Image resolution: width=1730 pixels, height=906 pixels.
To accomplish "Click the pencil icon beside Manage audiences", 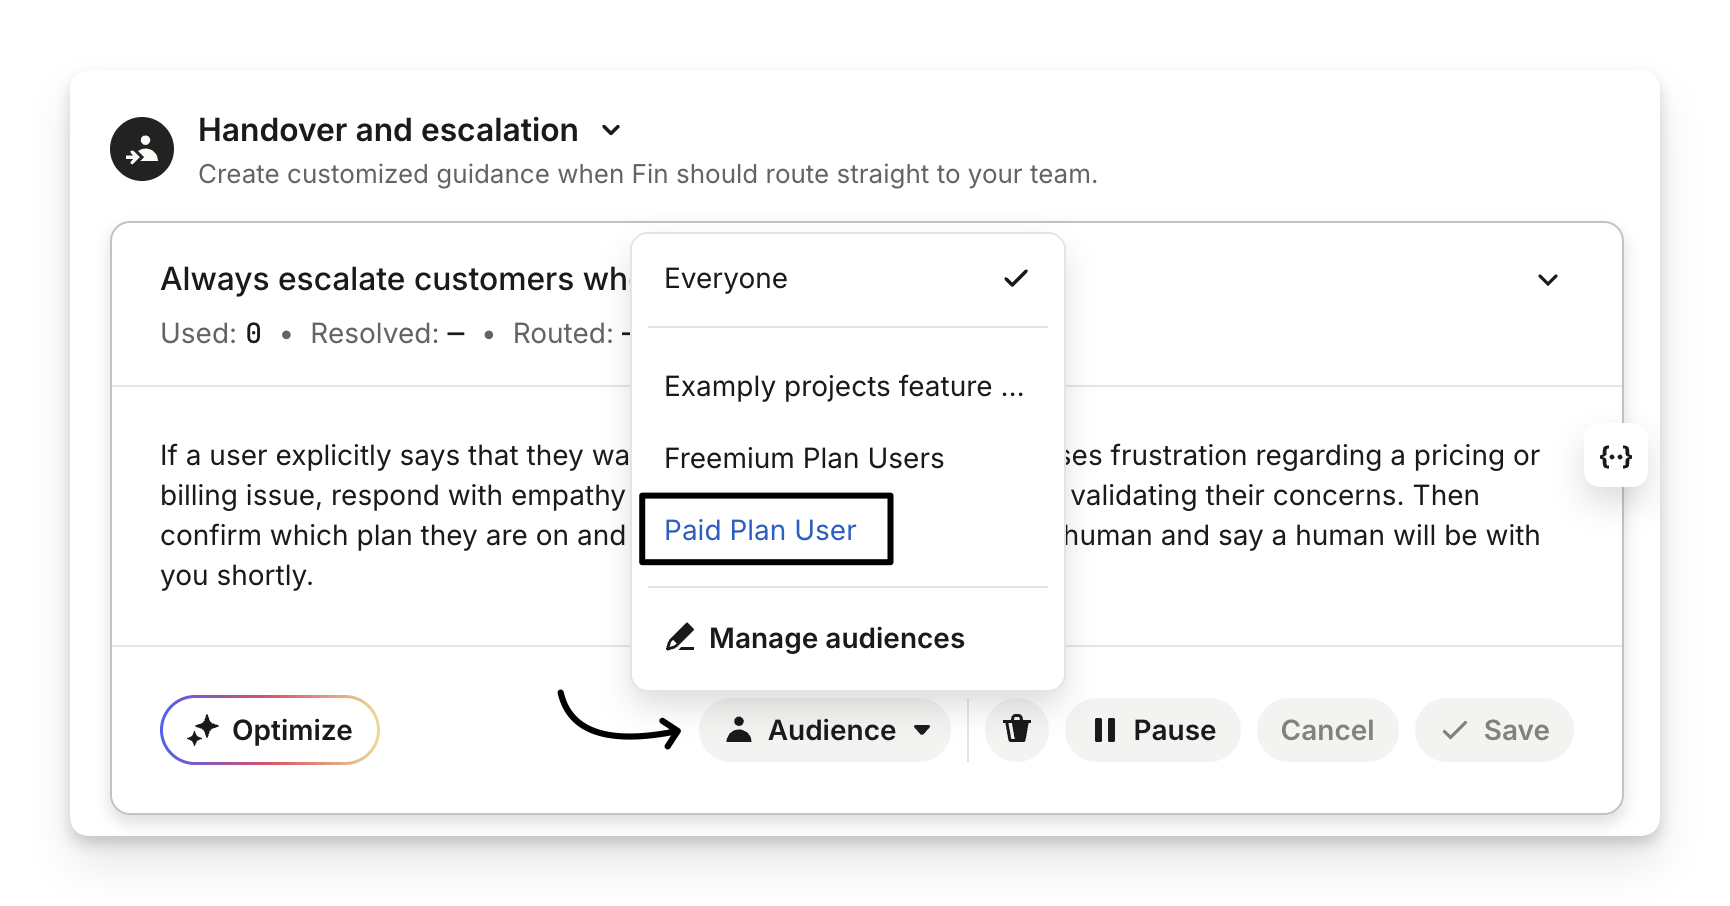I will pyautogui.click(x=680, y=638).
